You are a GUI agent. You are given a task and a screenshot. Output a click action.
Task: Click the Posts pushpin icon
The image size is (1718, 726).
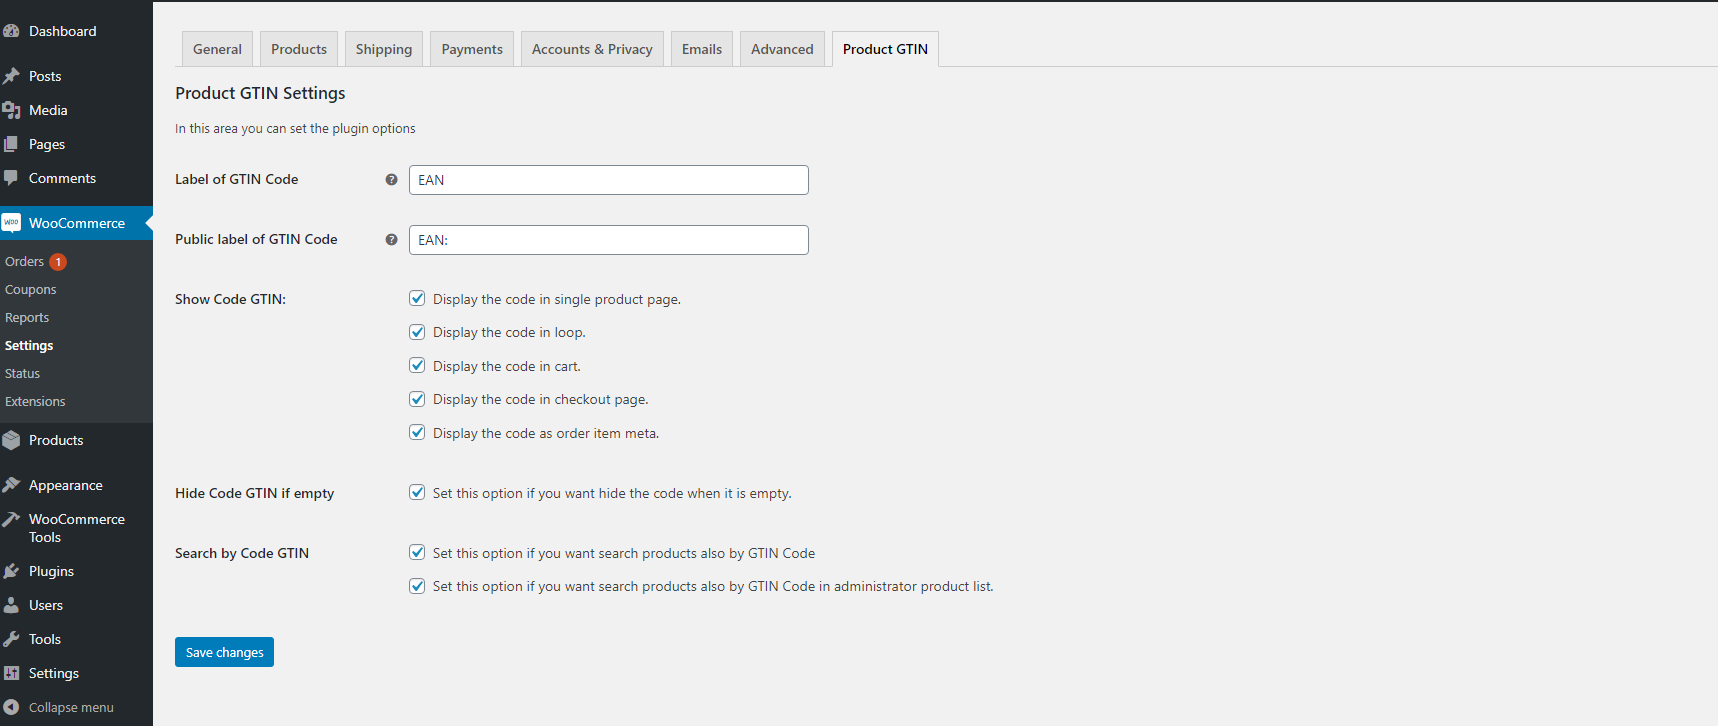pos(11,76)
